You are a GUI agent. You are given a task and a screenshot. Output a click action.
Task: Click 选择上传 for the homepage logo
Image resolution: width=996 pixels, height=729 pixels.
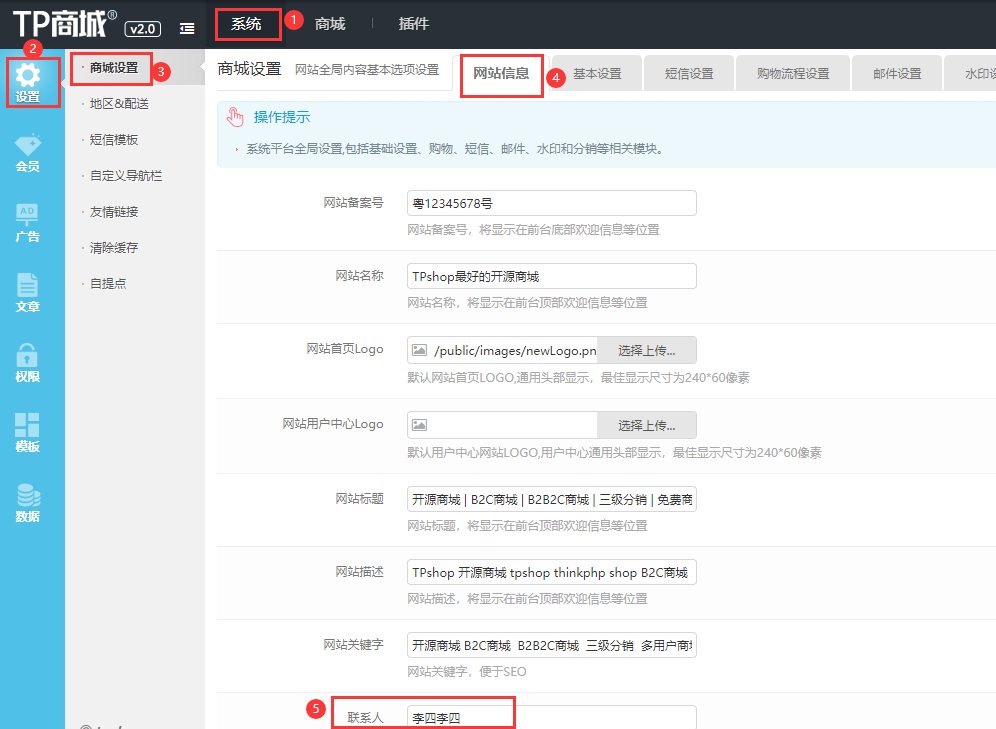(648, 349)
